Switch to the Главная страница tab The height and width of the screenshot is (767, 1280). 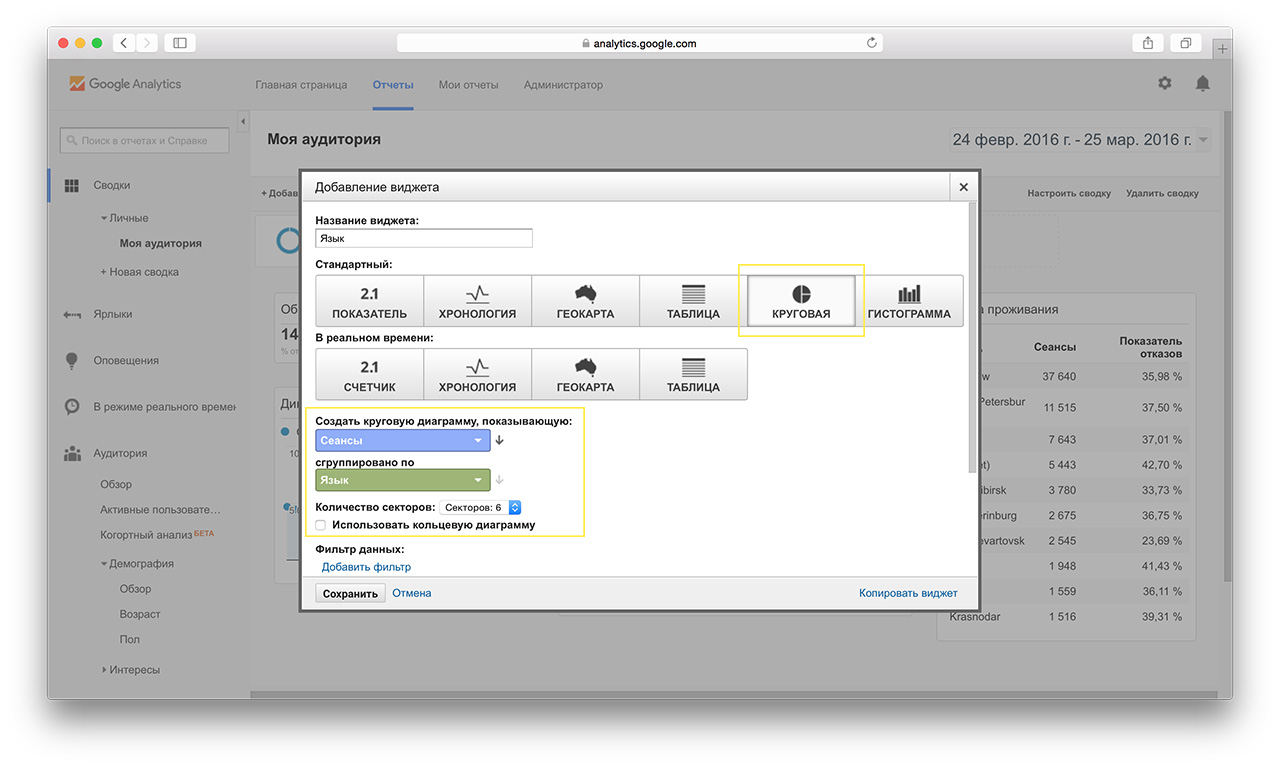(301, 85)
